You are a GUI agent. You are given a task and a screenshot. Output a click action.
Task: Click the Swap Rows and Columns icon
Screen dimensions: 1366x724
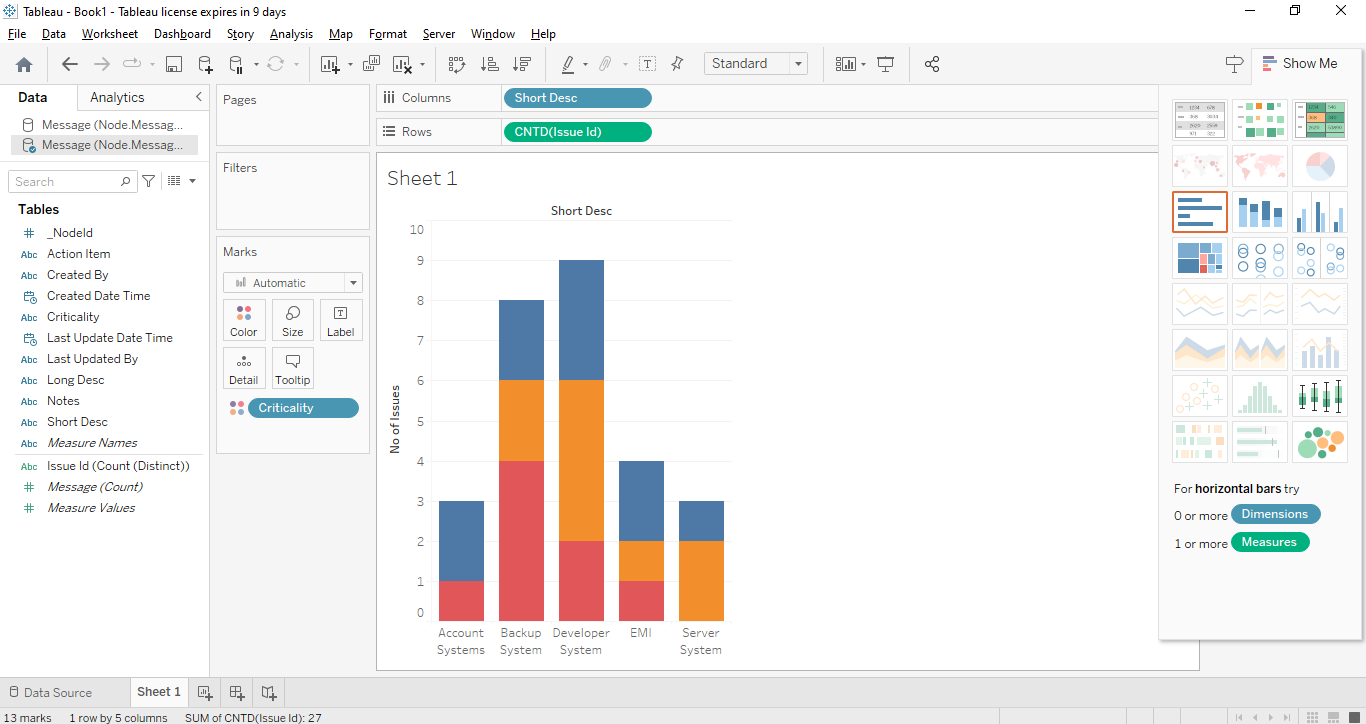[457, 64]
